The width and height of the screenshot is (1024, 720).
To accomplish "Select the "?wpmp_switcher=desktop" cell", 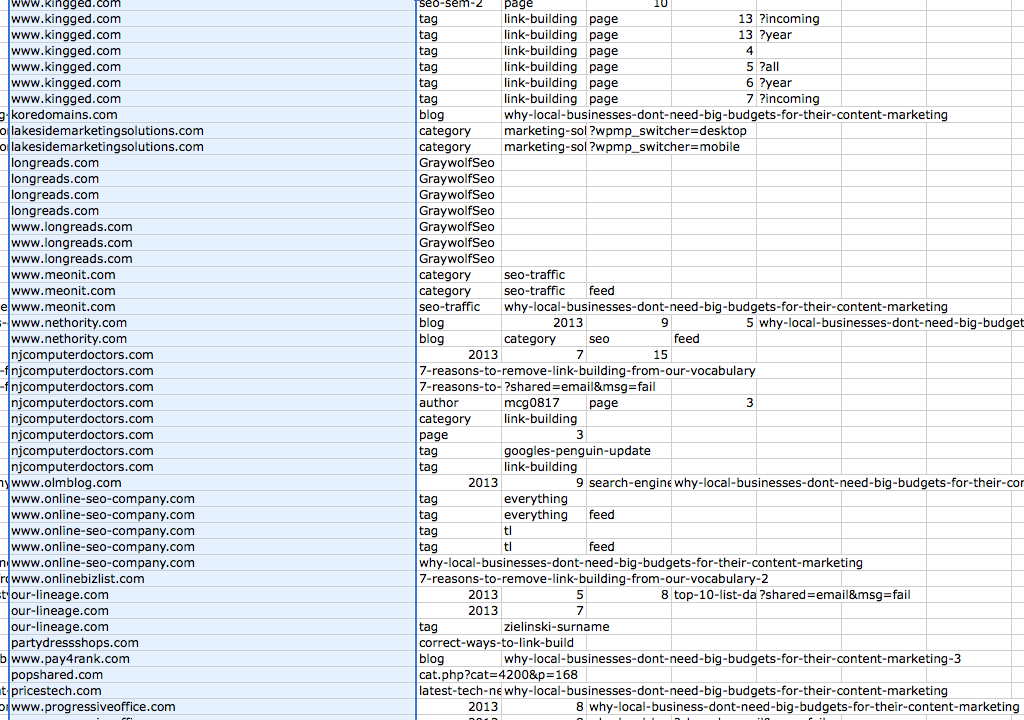I will pos(667,131).
